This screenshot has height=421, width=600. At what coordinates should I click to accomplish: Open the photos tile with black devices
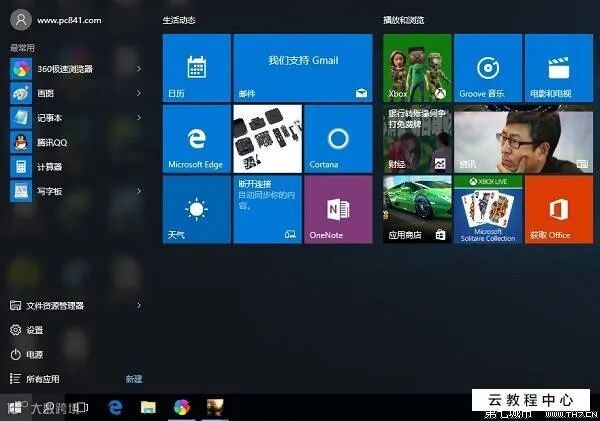tap(267, 139)
